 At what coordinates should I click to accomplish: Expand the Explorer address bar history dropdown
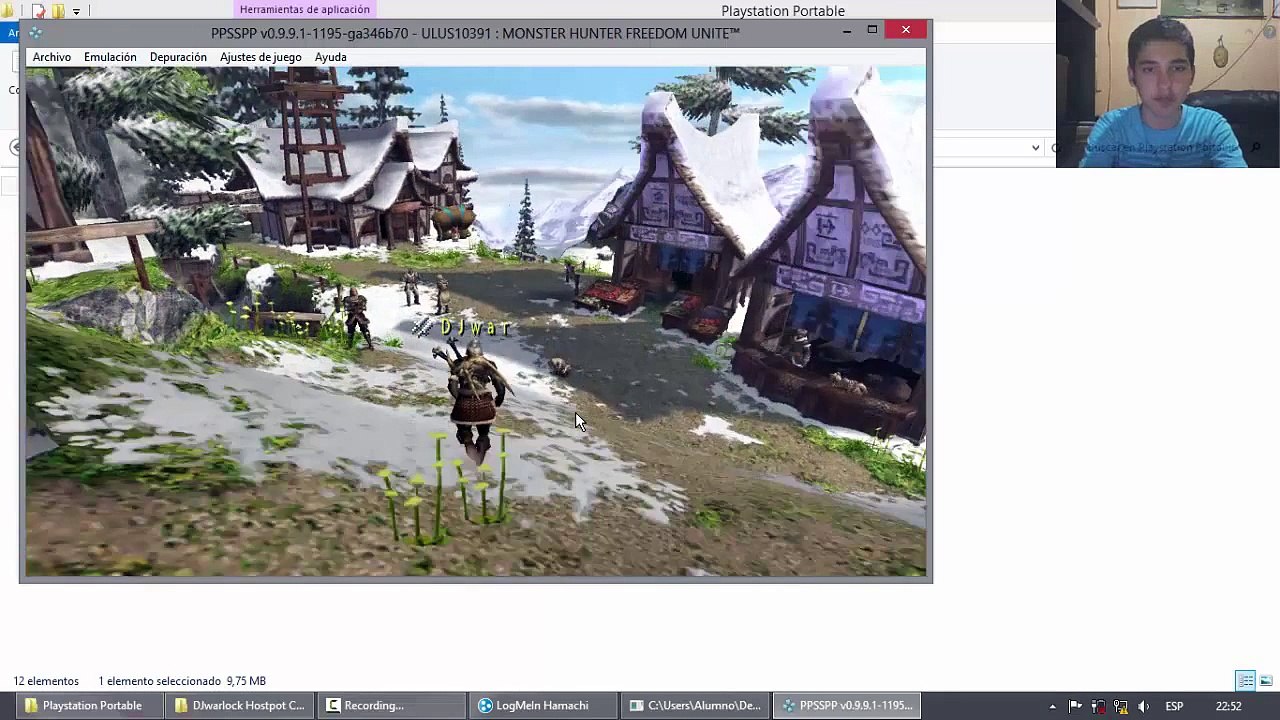(x=1035, y=148)
